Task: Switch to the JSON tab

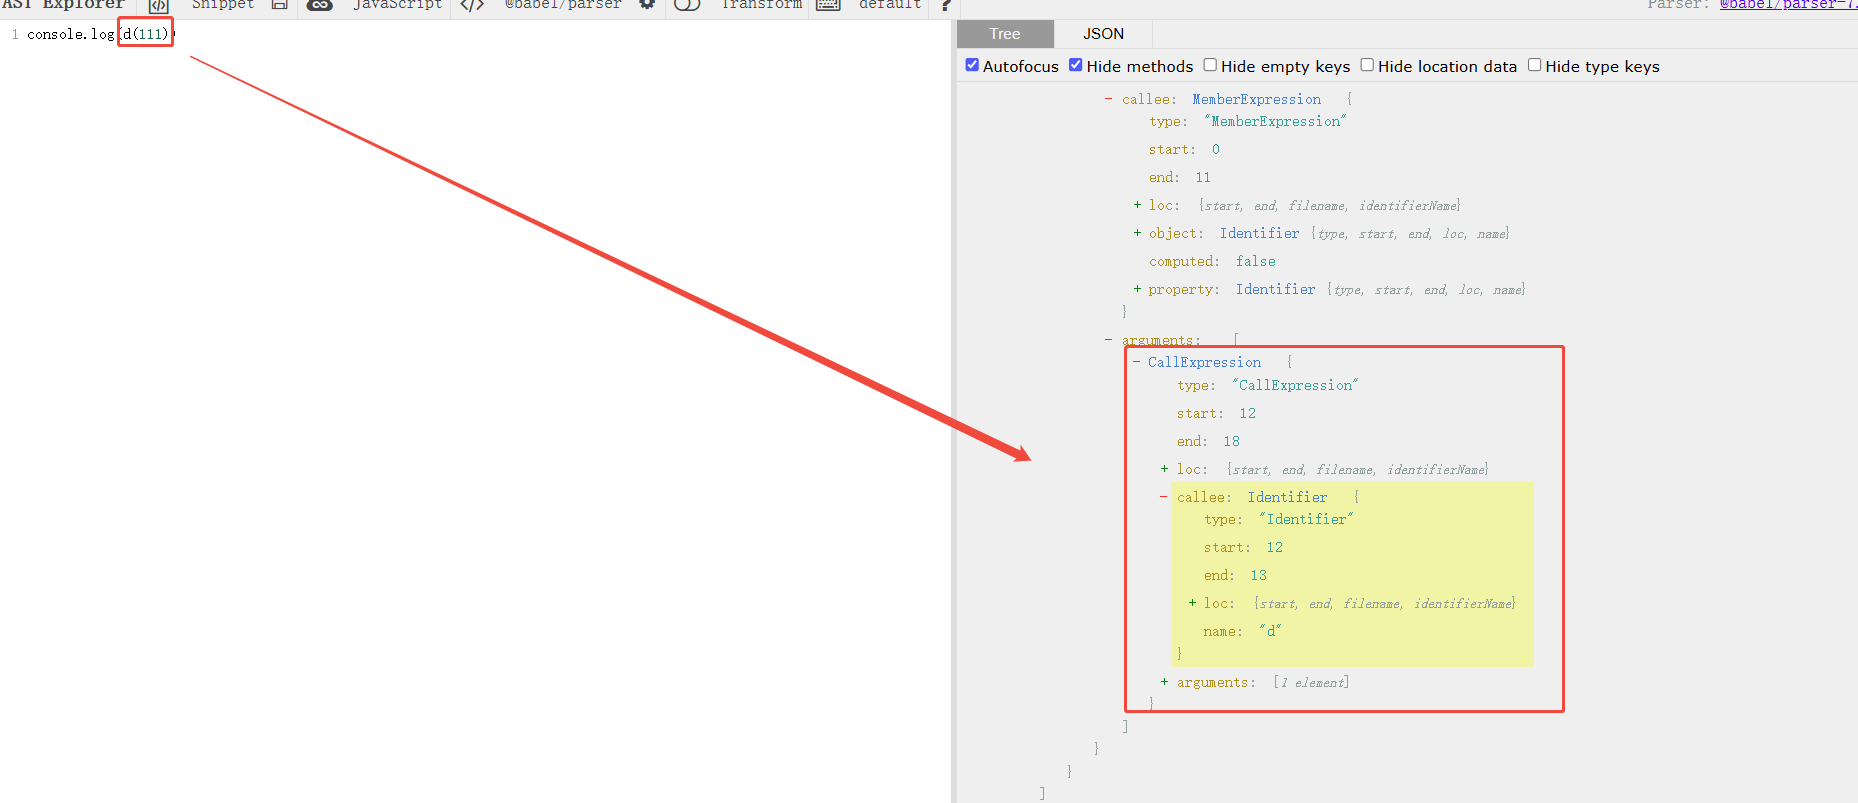Action: [x=1103, y=34]
